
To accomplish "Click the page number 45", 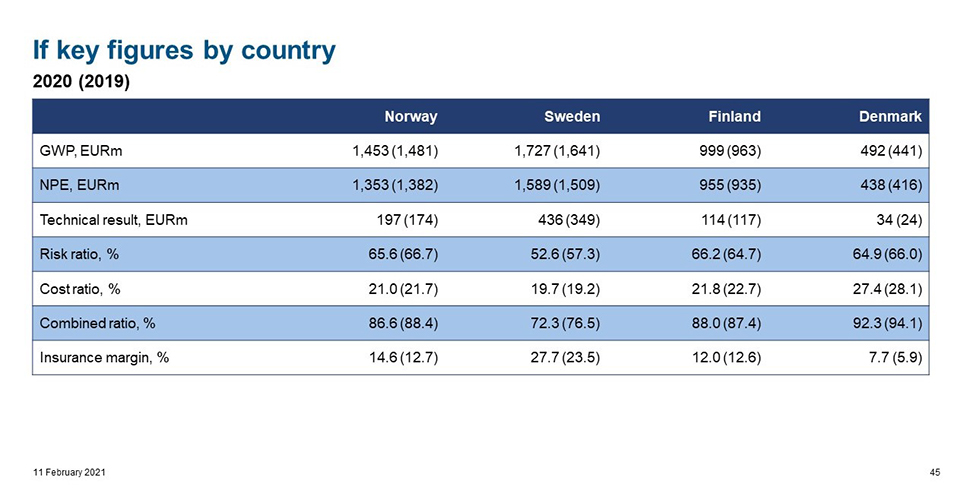I will (936, 472).
